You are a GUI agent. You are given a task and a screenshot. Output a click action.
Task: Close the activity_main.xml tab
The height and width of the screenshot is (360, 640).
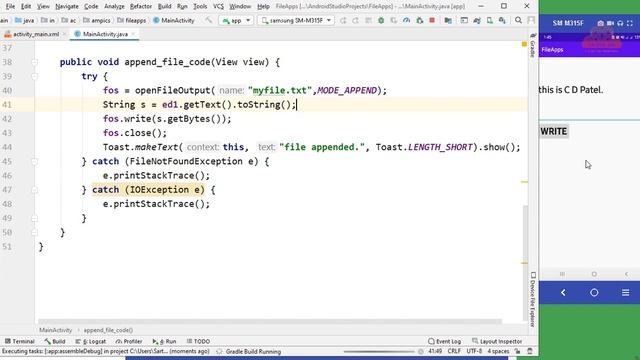[64, 34]
